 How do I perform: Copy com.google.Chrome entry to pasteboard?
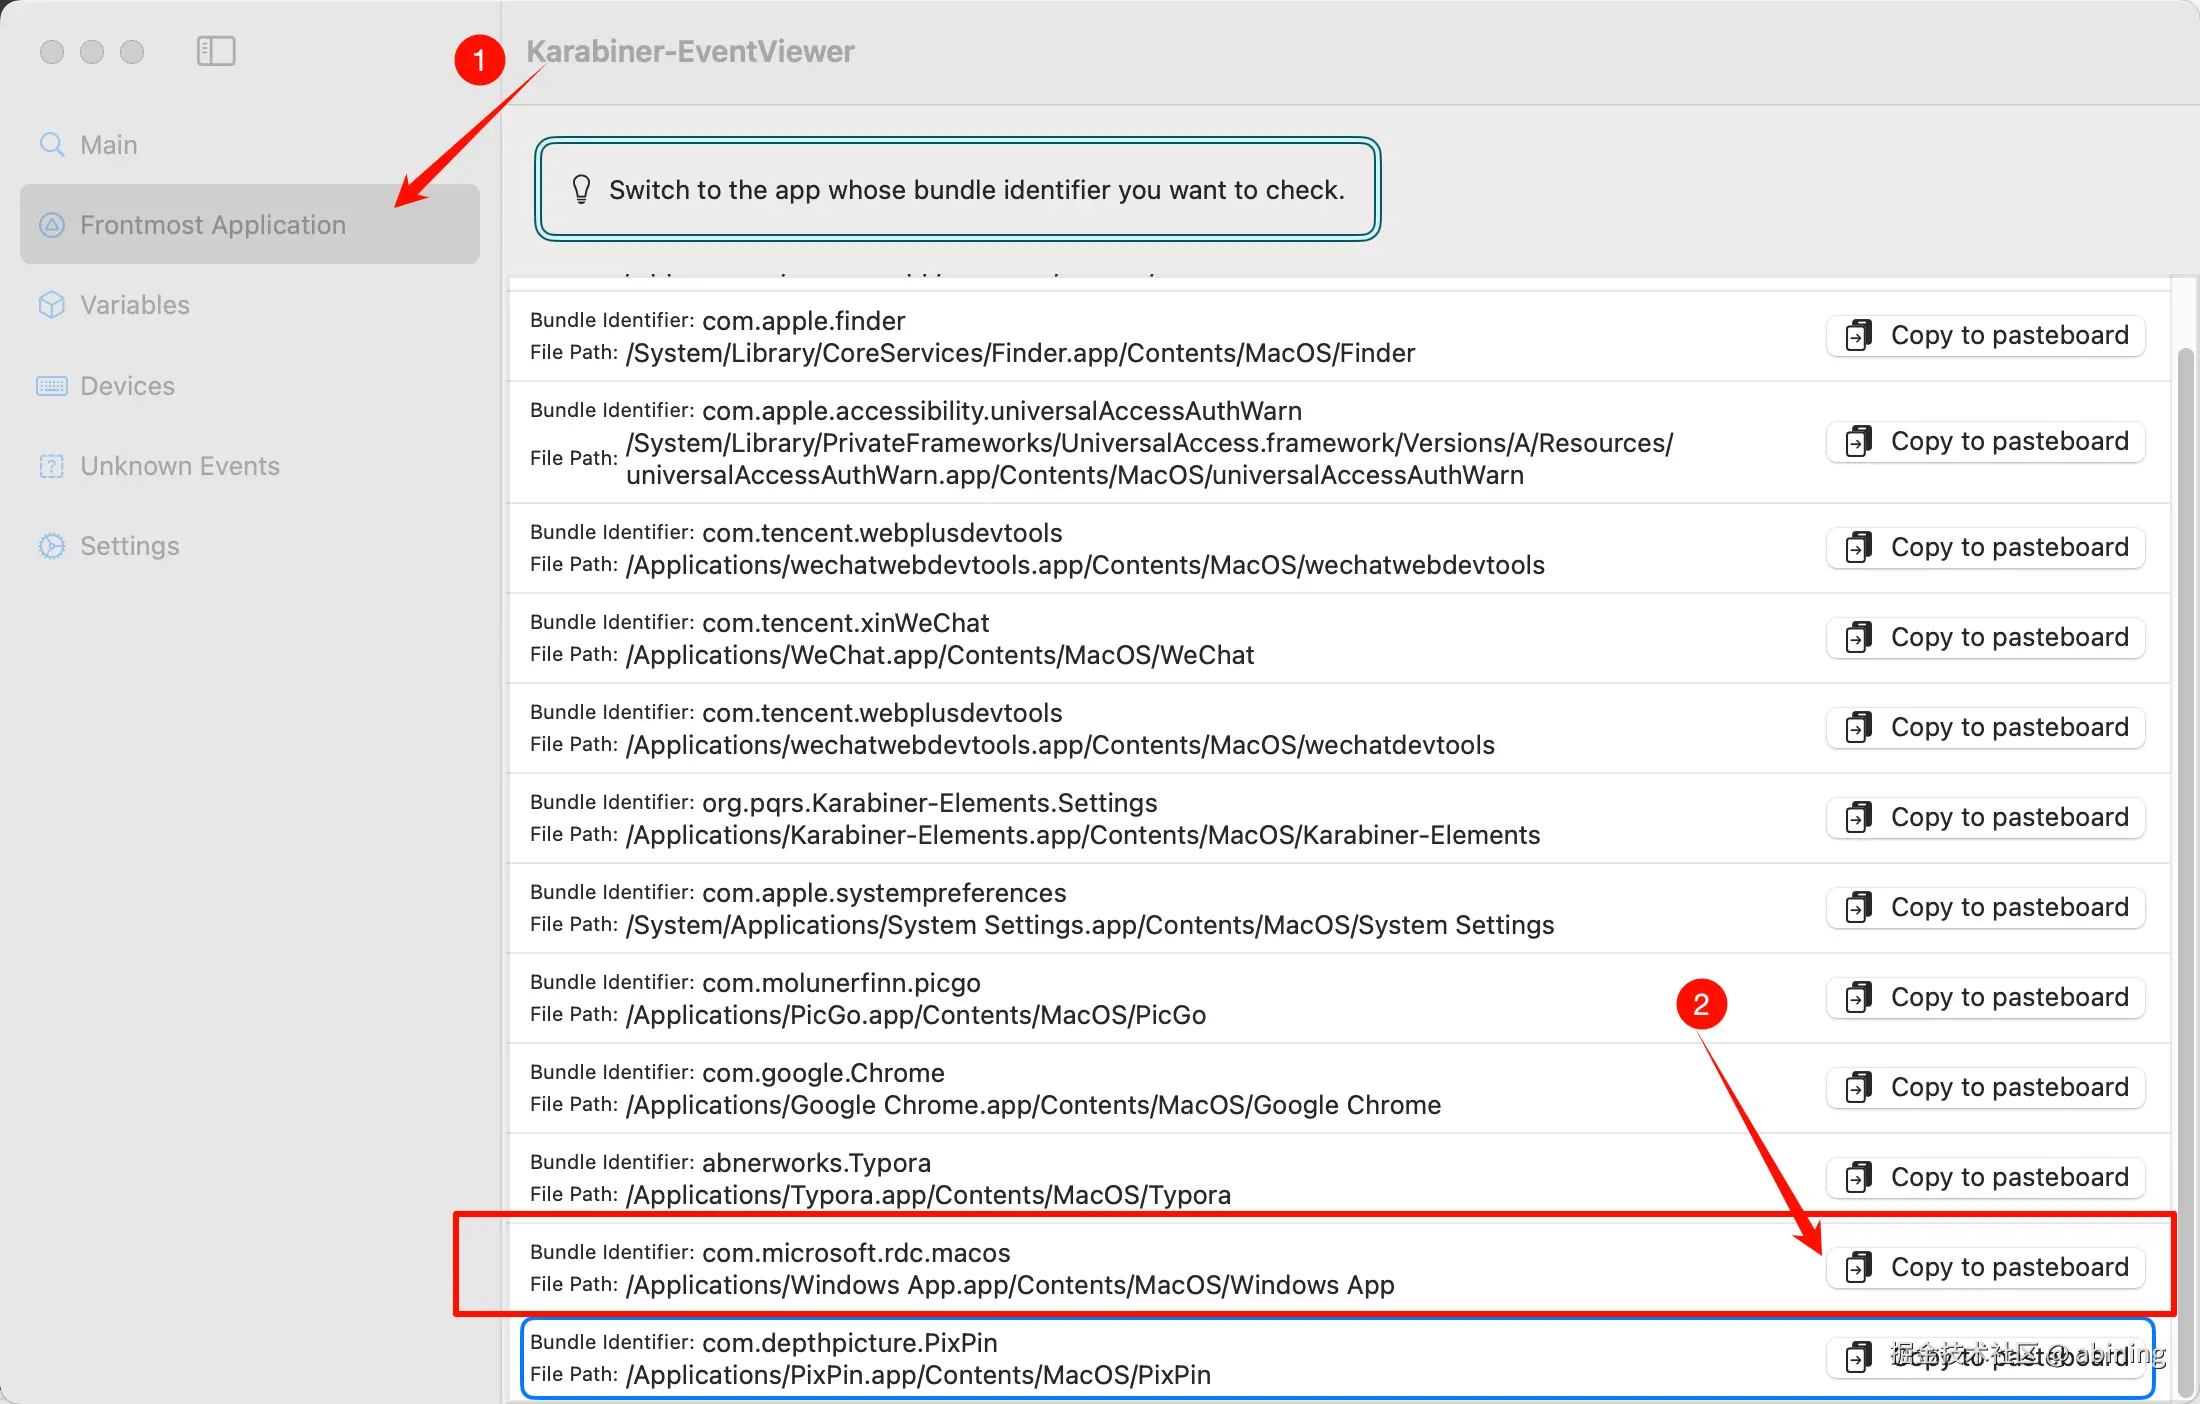pyautogui.click(x=1986, y=1087)
